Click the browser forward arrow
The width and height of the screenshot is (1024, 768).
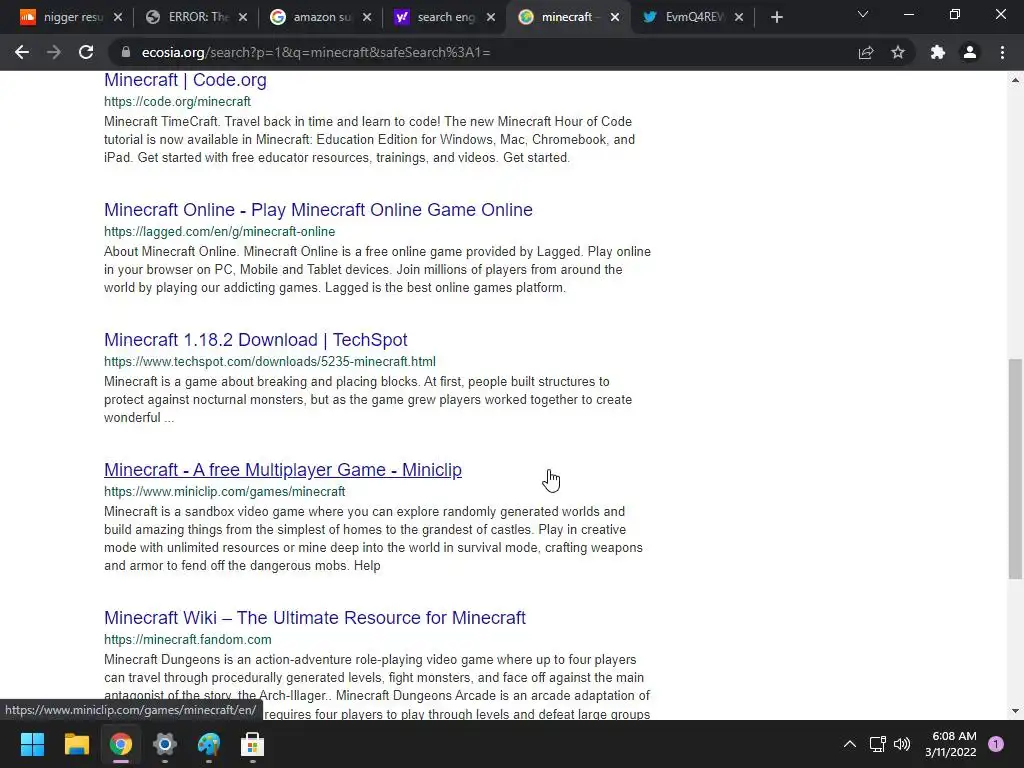(54, 52)
